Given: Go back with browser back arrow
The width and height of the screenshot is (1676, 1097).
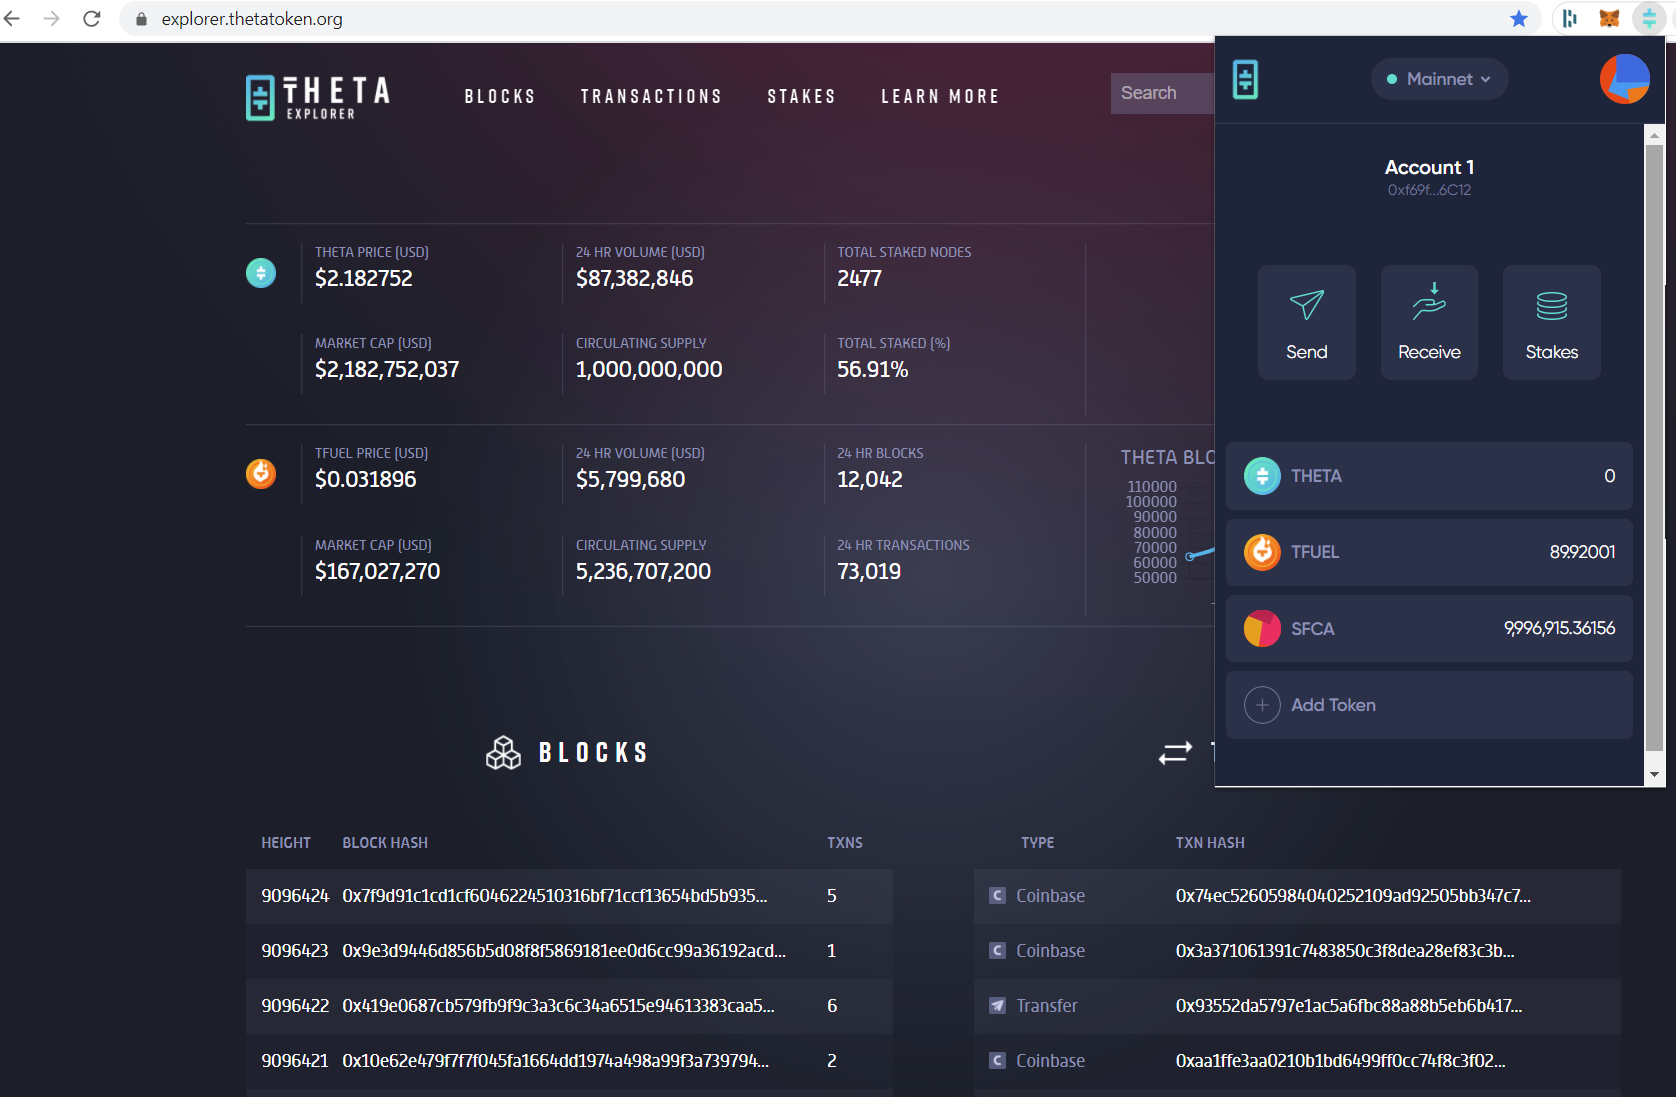Looking at the screenshot, I should (12, 19).
